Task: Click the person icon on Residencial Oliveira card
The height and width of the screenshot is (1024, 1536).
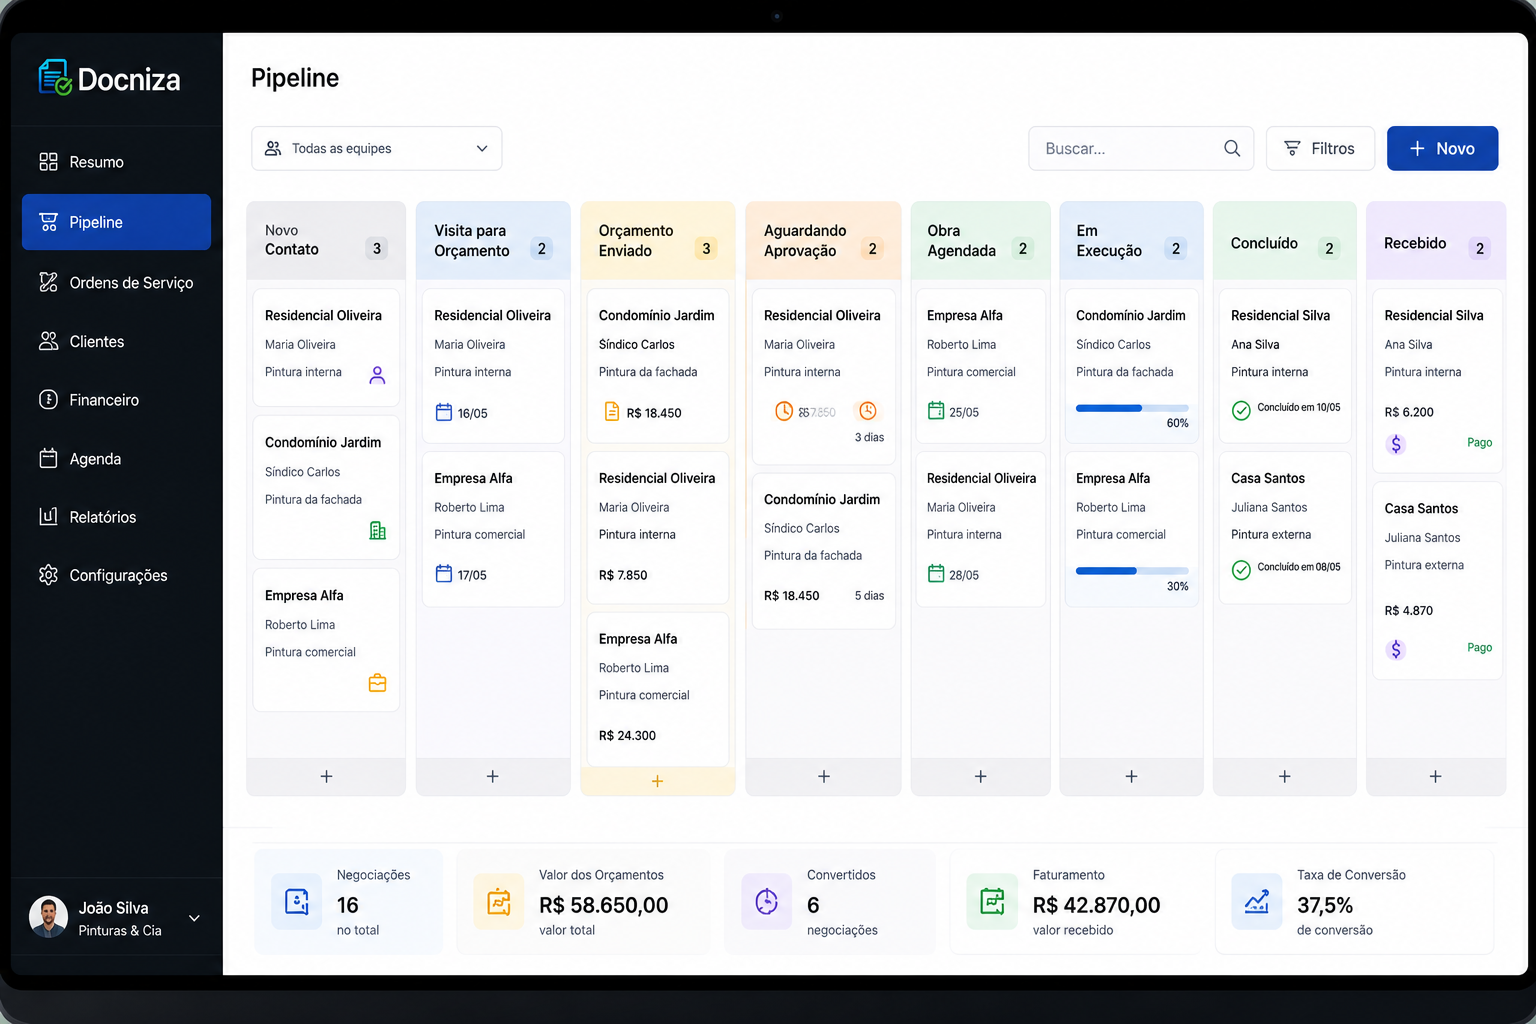Action: [377, 375]
